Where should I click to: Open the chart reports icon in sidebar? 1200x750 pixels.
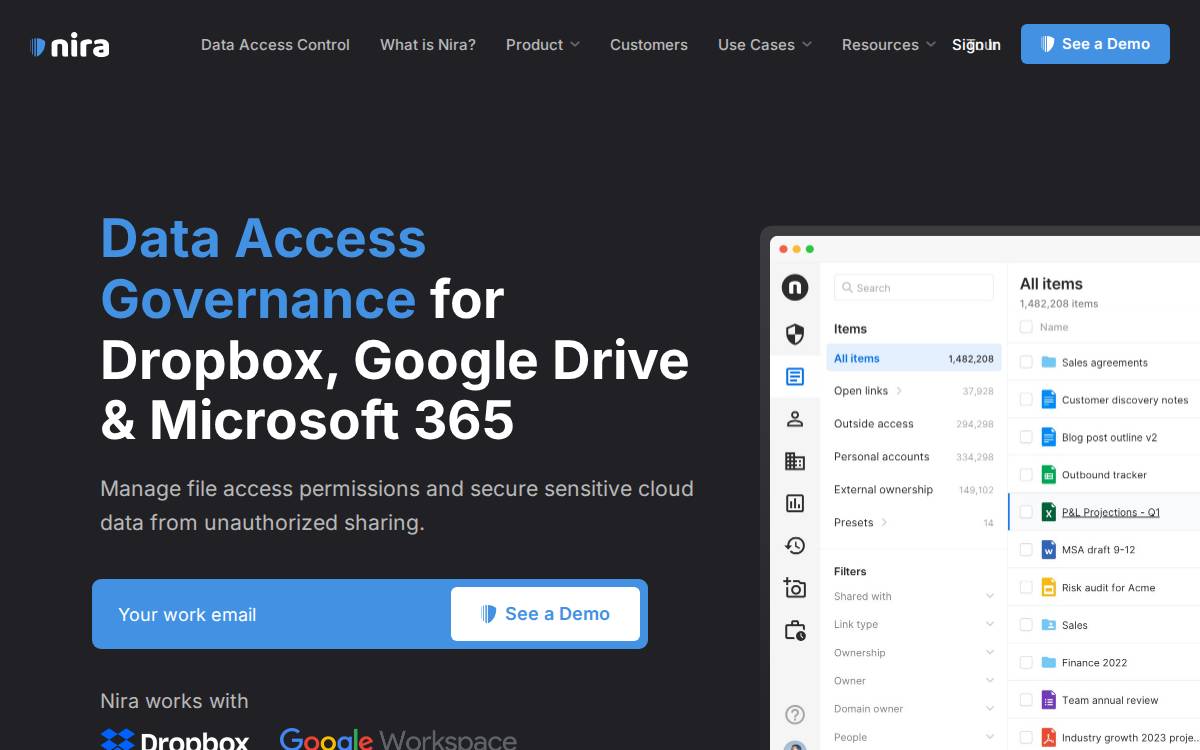point(795,503)
